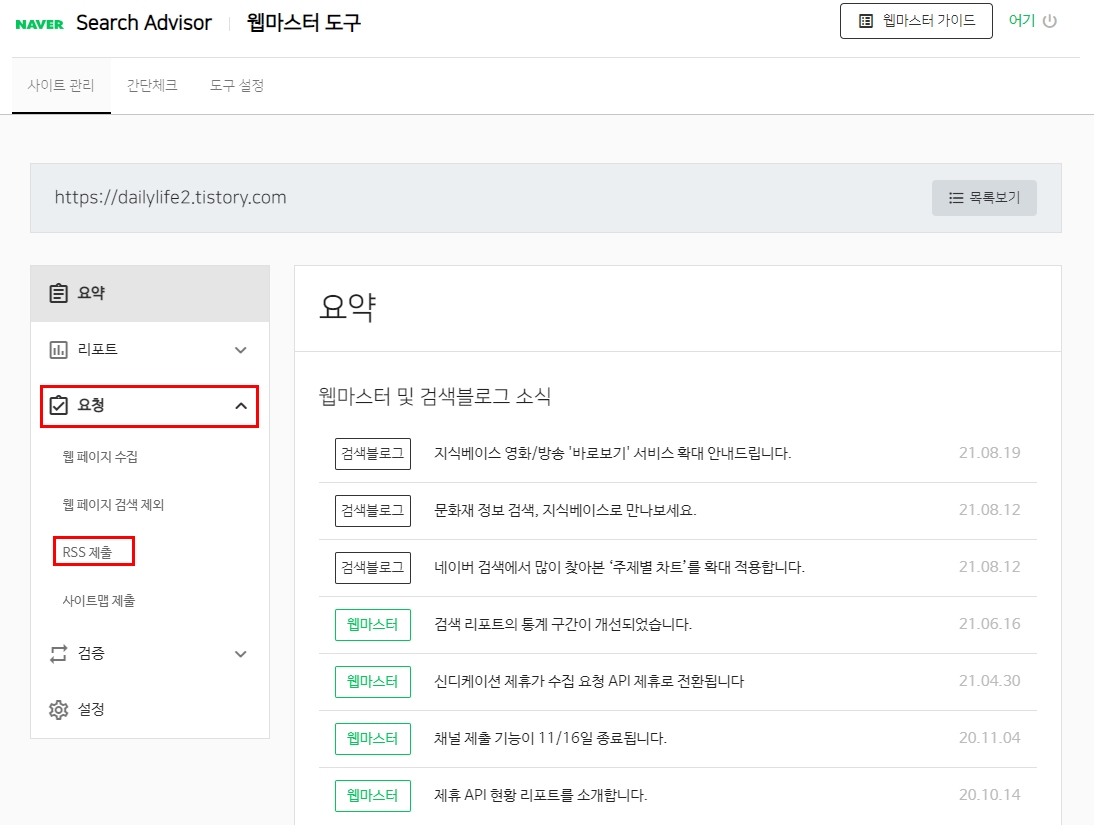The image size is (1094, 825).
Task: Click the 어기 username link
Action: (x=1021, y=21)
